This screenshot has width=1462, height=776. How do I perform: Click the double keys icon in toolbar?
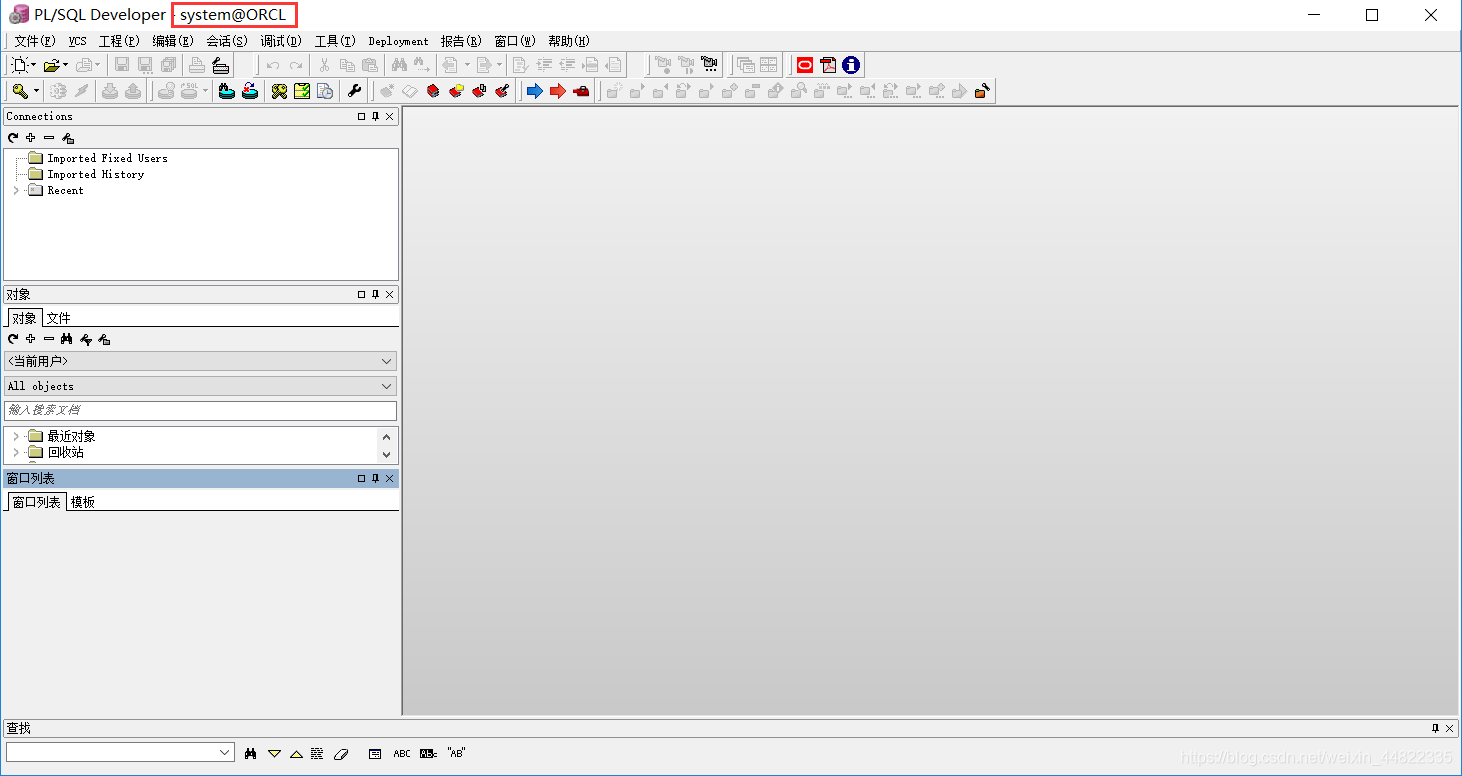[x=279, y=91]
